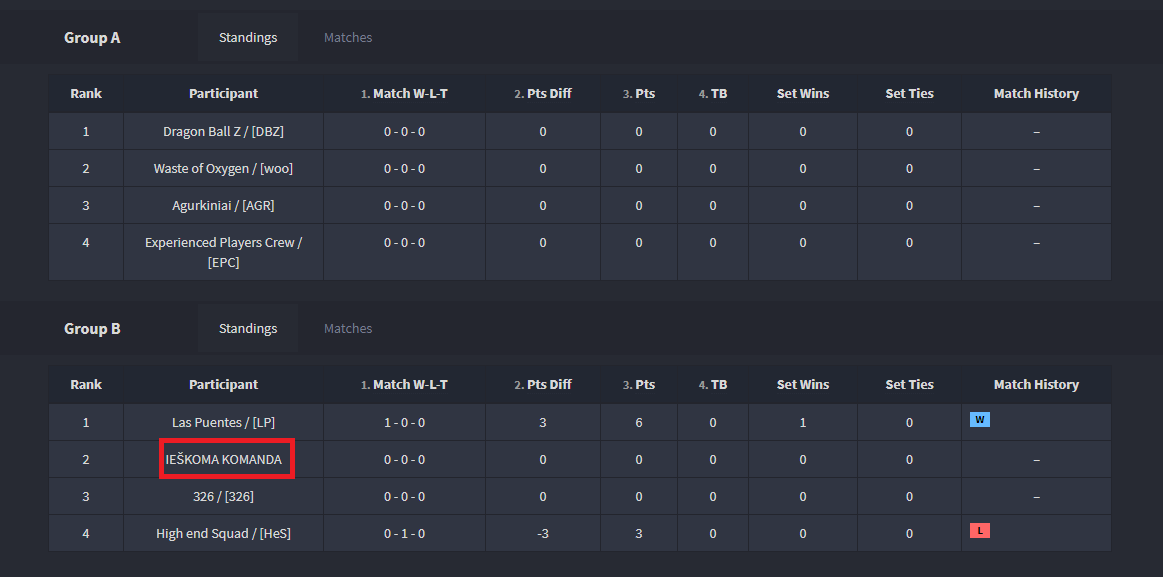Select the Group B Standings tab

coord(248,328)
